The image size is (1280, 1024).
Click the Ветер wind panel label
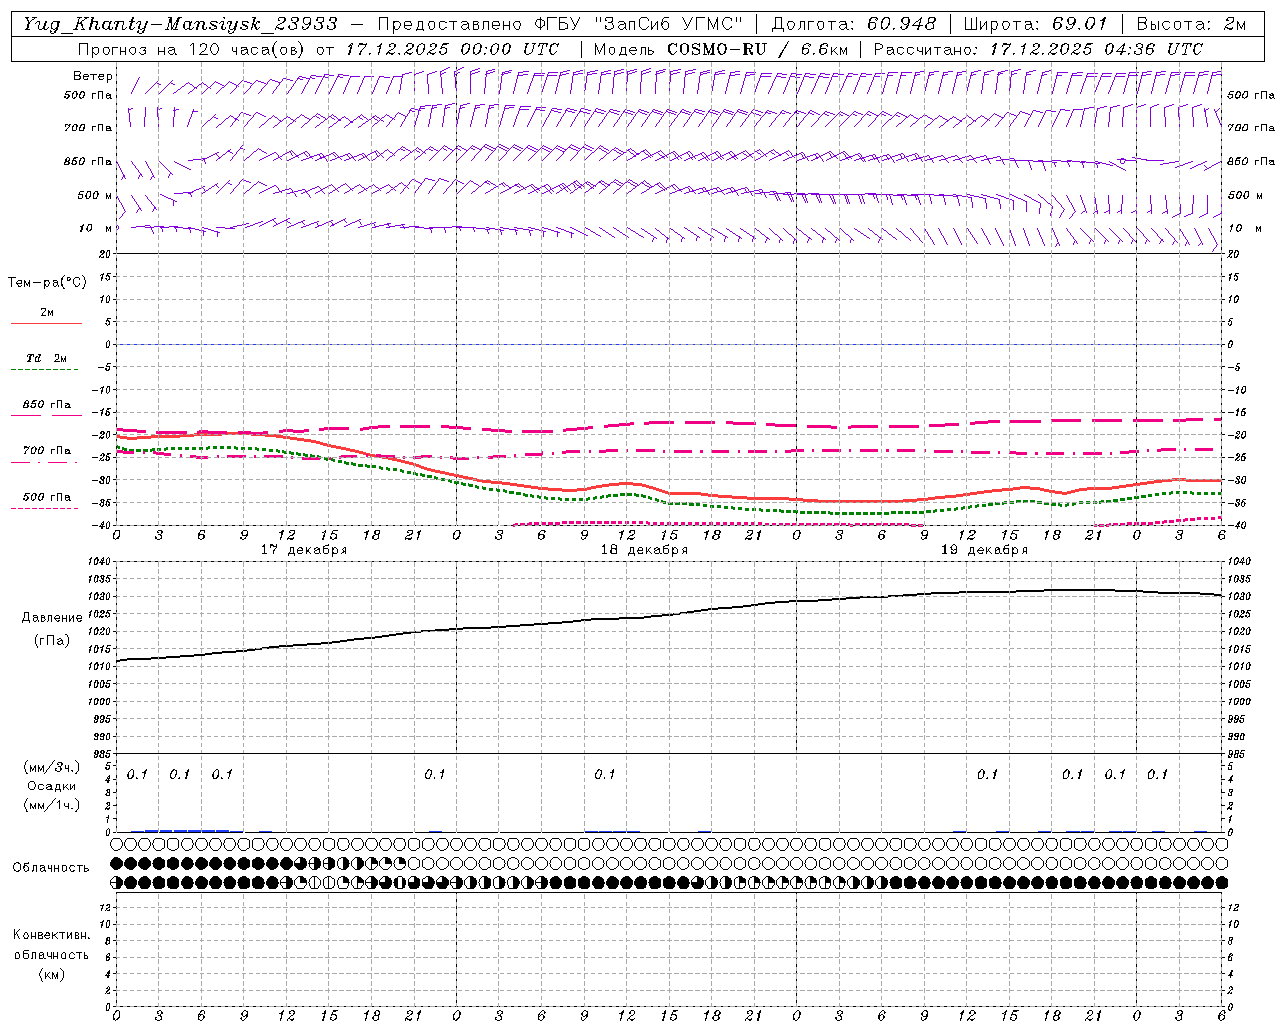pos(92,76)
